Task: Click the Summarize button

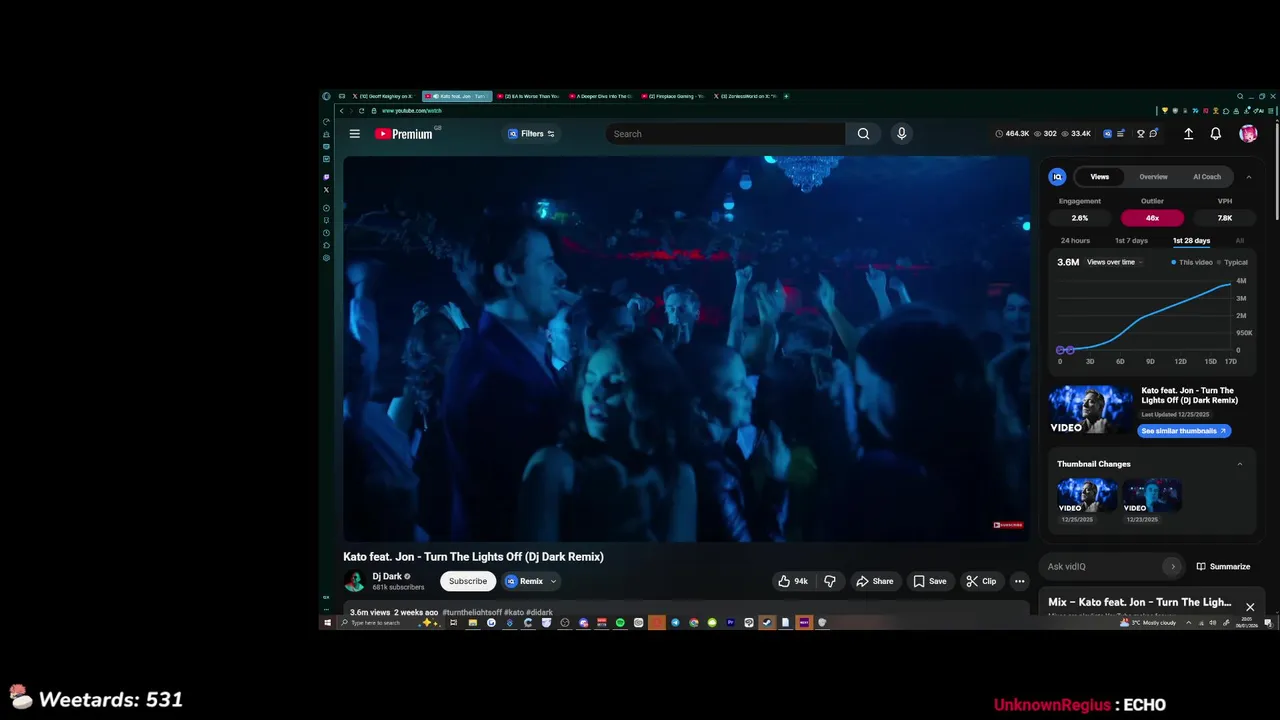Action: (1223, 567)
